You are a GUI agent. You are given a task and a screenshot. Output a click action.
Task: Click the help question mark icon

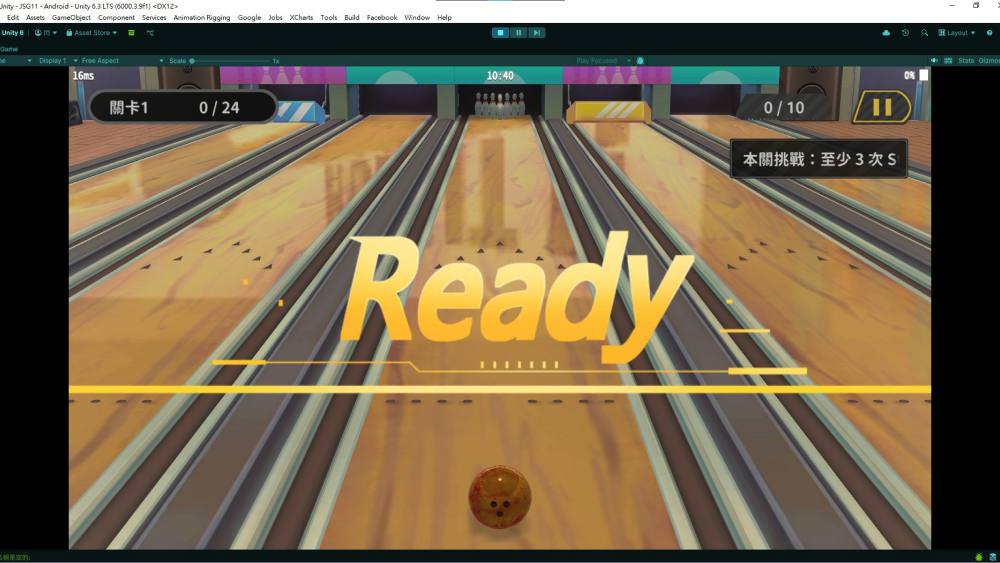990,33
